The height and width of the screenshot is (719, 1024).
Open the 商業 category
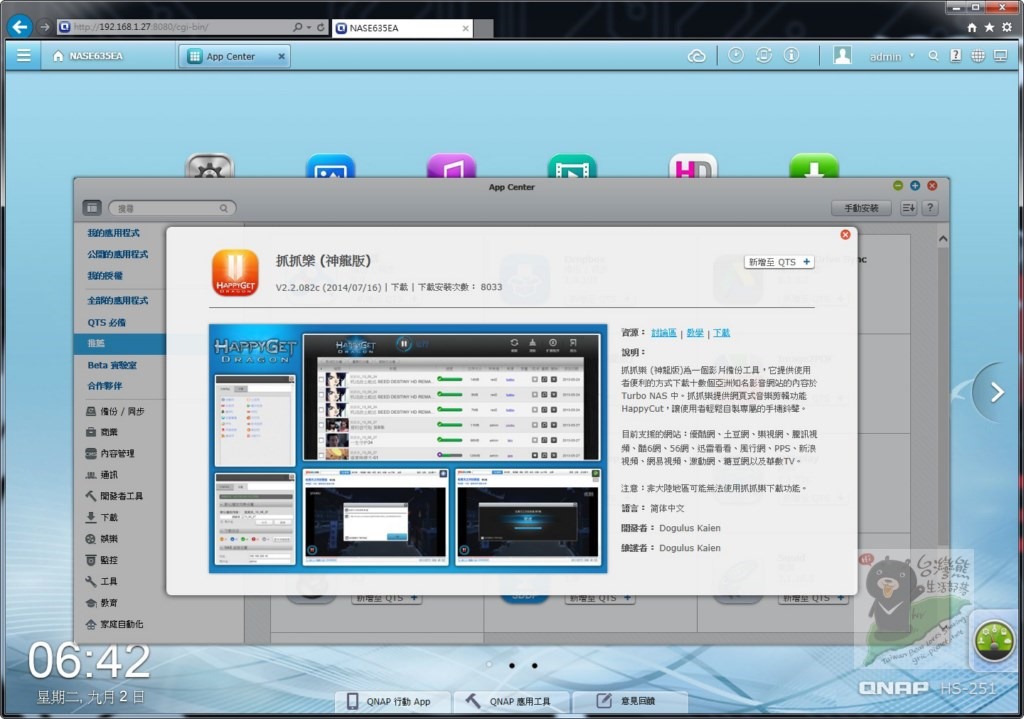point(102,432)
